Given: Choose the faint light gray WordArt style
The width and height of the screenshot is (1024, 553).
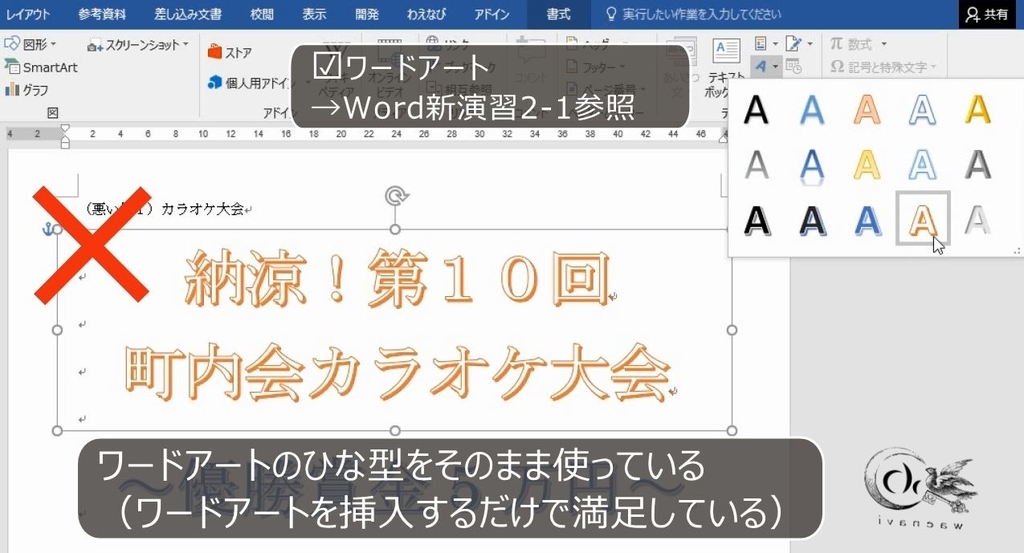Looking at the screenshot, I should pyautogui.click(x=978, y=220).
